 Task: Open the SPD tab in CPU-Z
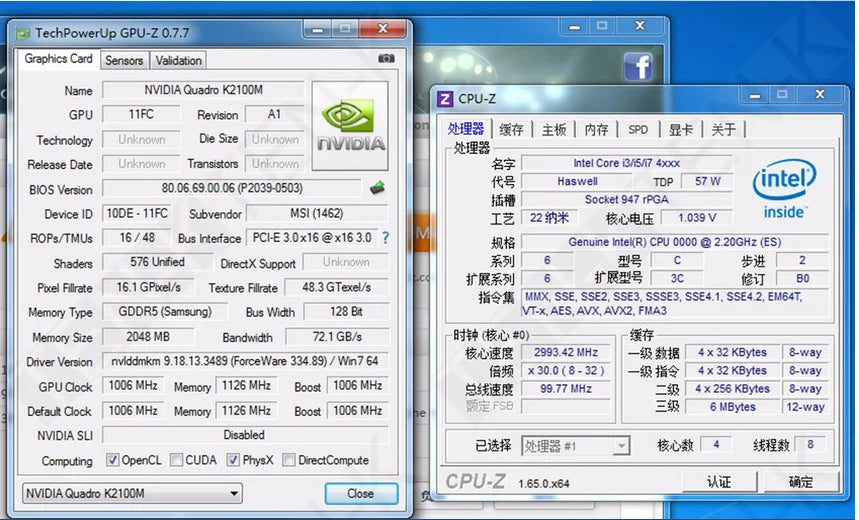tap(638, 130)
